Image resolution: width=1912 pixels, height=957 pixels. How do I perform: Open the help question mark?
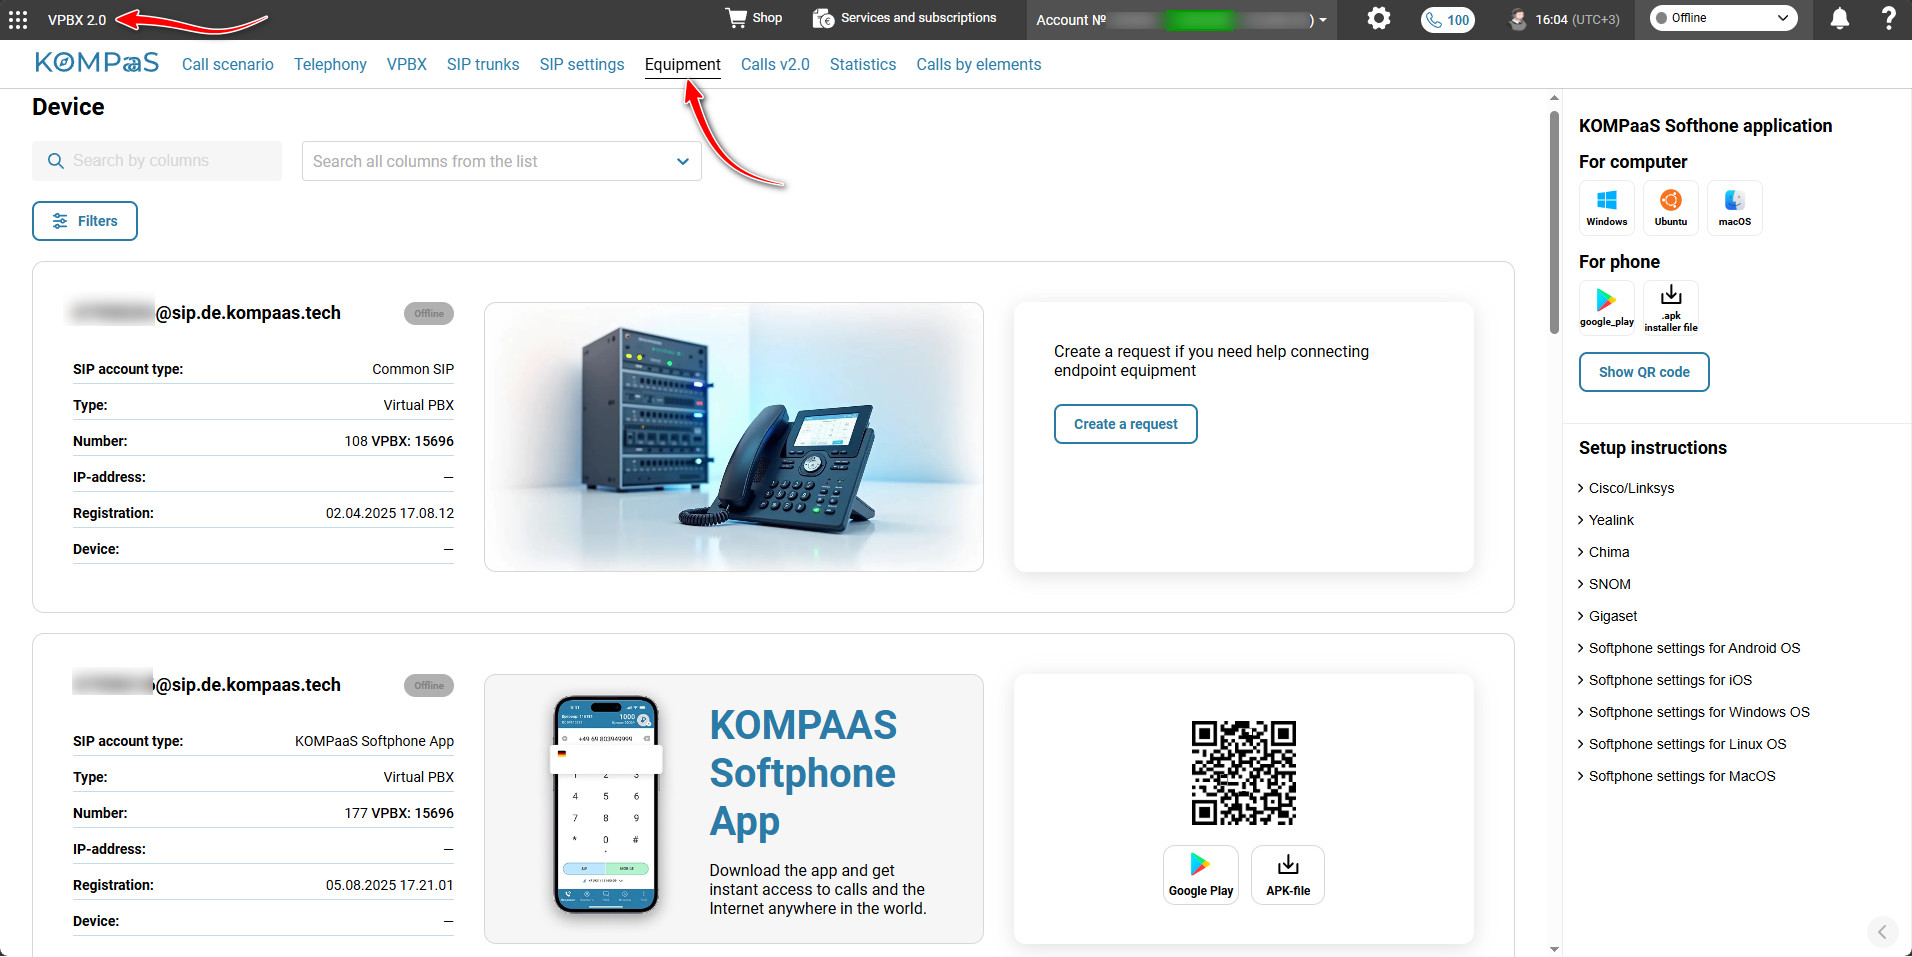pos(1888,18)
